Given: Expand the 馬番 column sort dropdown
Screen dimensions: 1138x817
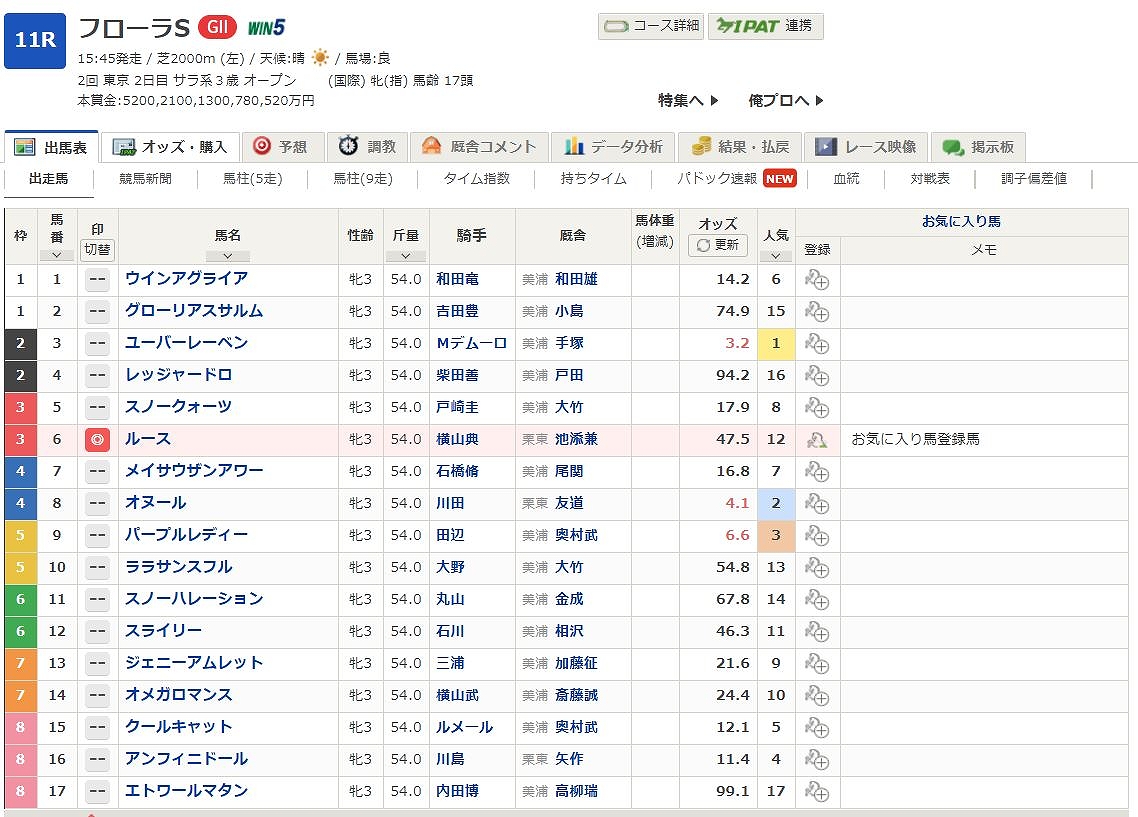Looking at the screenshot, I should [x=57, y=255].
